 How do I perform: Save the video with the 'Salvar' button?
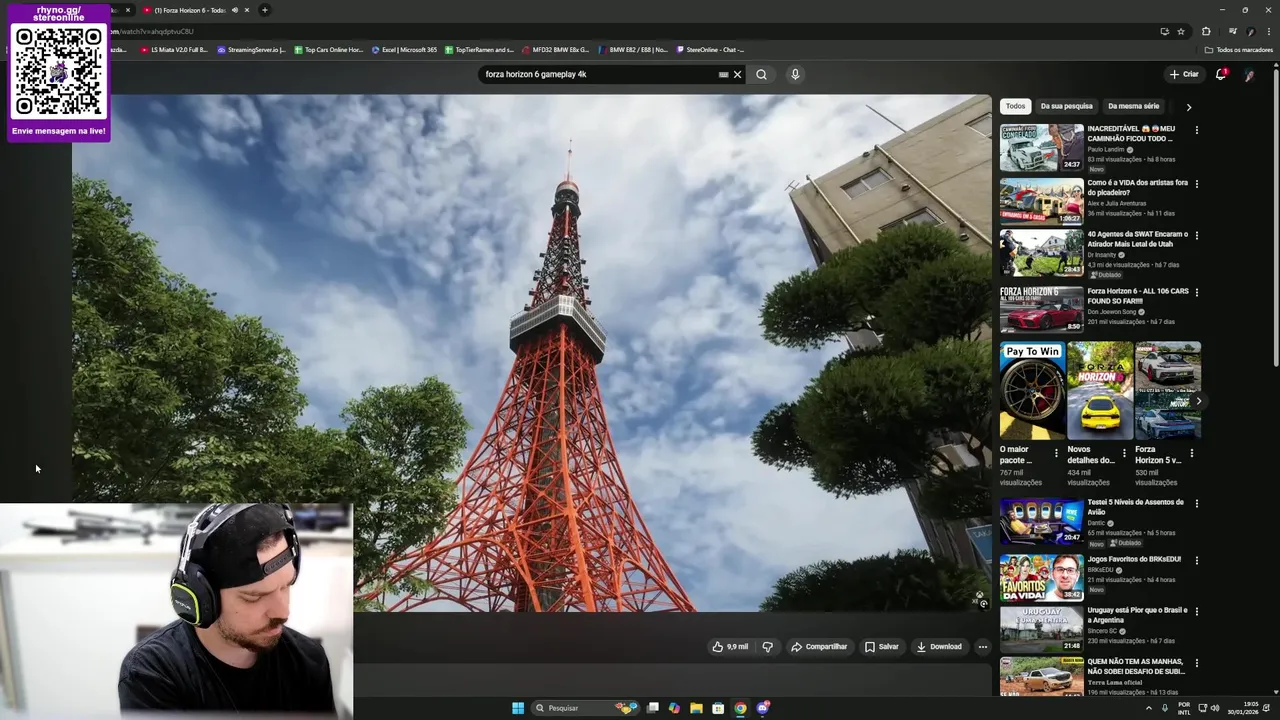coord(881,647)
